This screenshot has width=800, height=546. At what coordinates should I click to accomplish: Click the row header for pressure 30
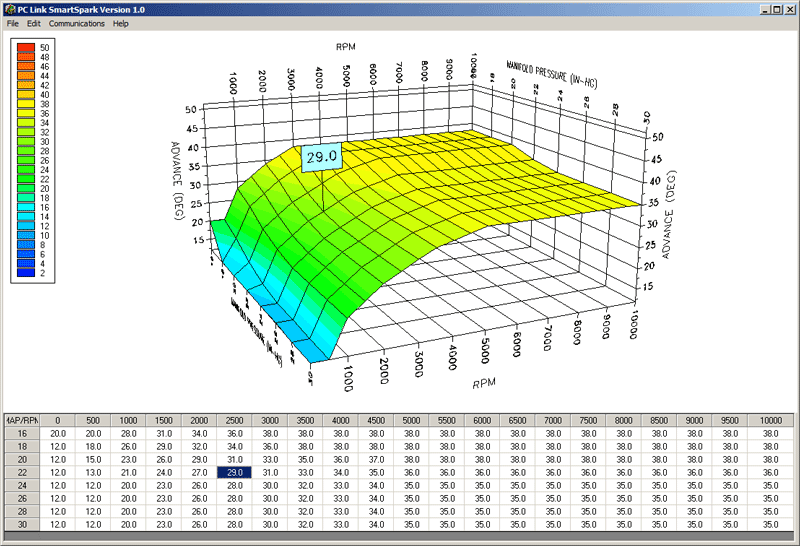(x=21, y=524)
